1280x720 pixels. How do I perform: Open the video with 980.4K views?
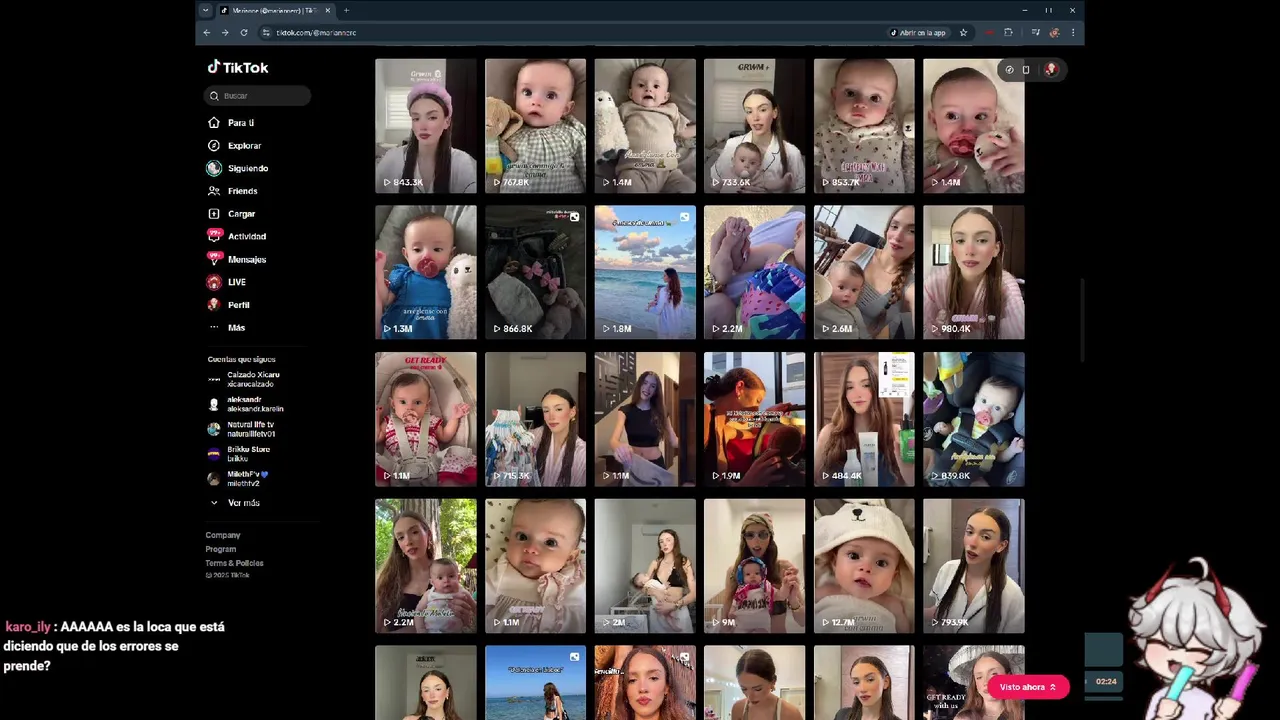(974, 273)
